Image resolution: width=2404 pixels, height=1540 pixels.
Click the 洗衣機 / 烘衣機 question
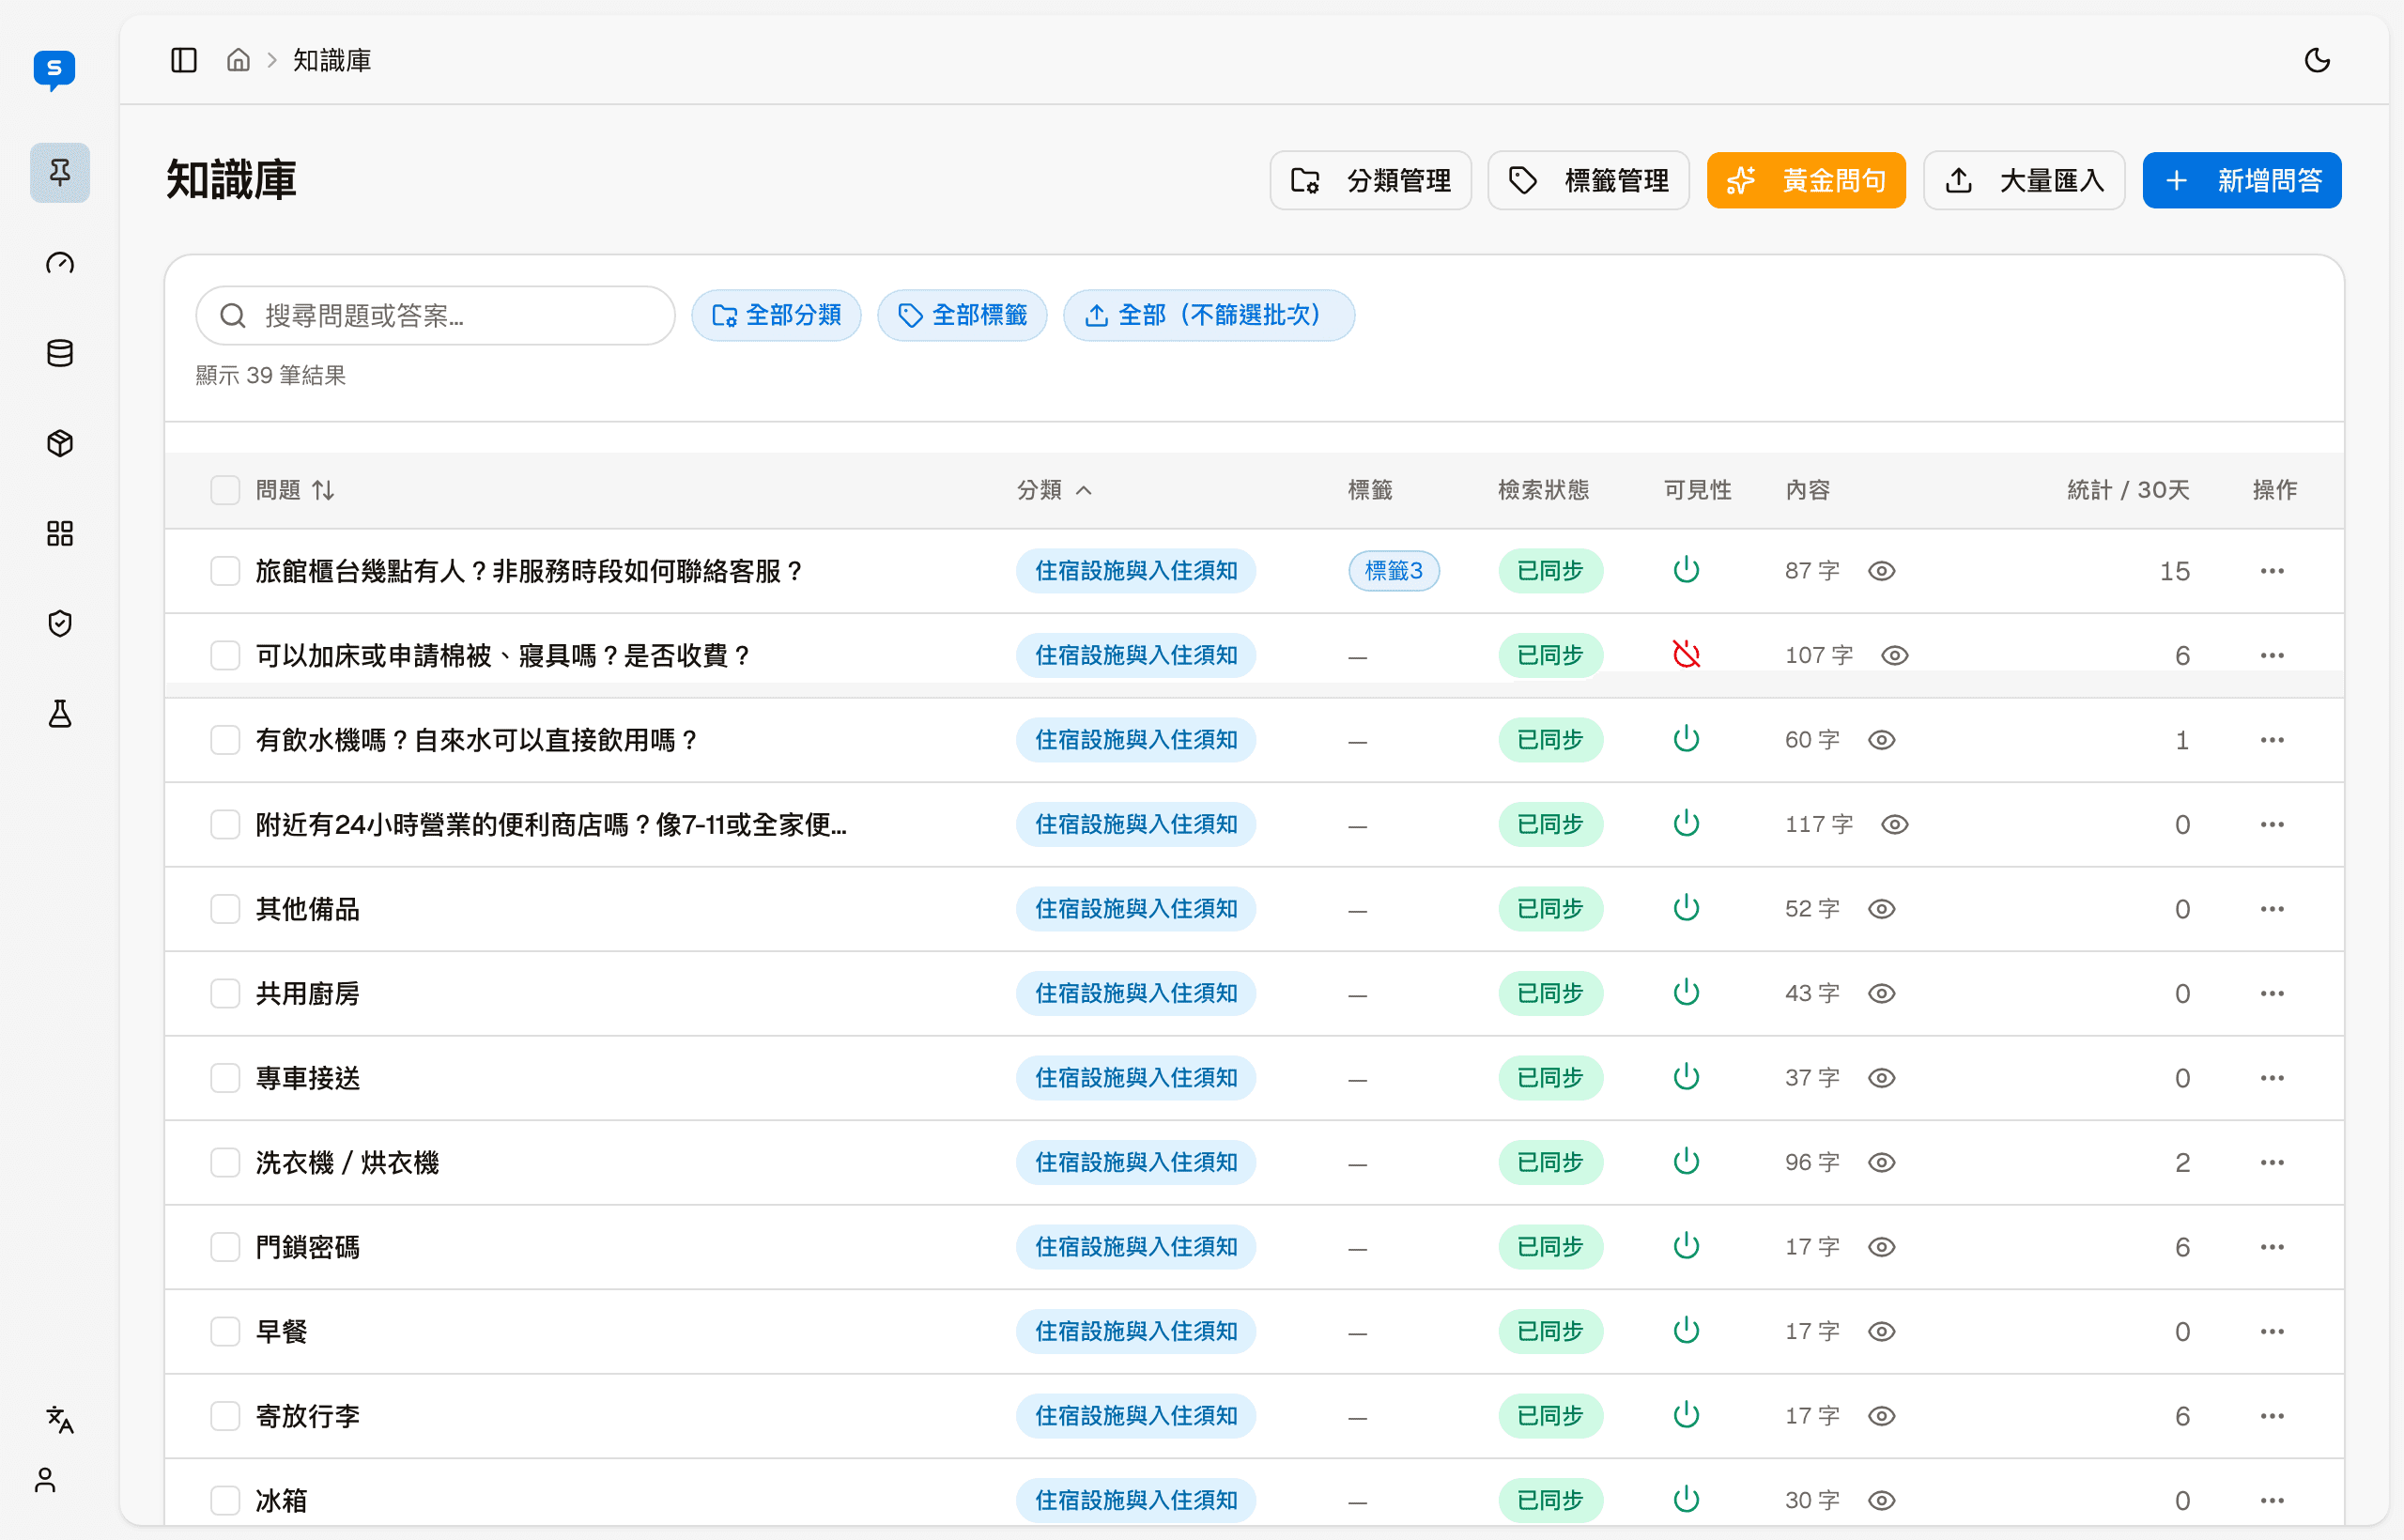(347, 1163)
